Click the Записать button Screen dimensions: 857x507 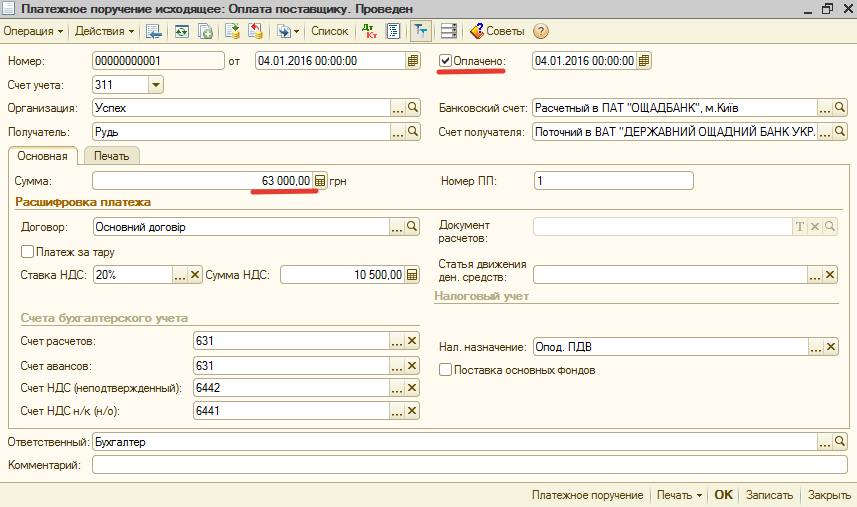pyautogui.click(x=769, y=495)
